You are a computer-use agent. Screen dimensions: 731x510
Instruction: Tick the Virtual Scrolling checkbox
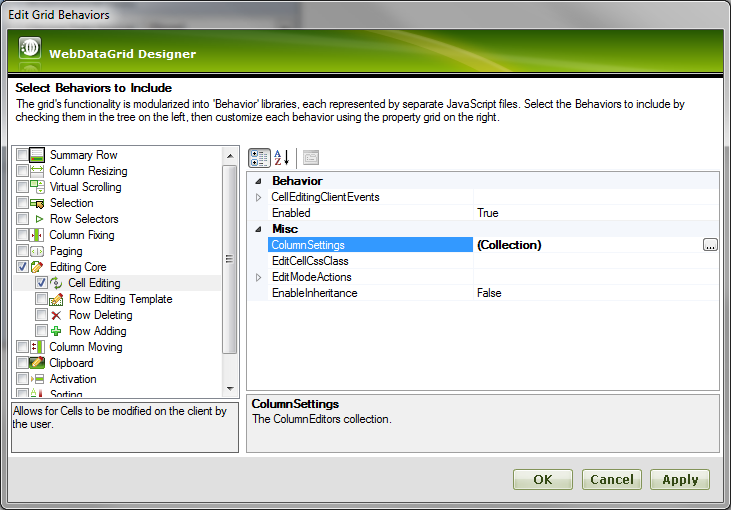click(22, 186)
